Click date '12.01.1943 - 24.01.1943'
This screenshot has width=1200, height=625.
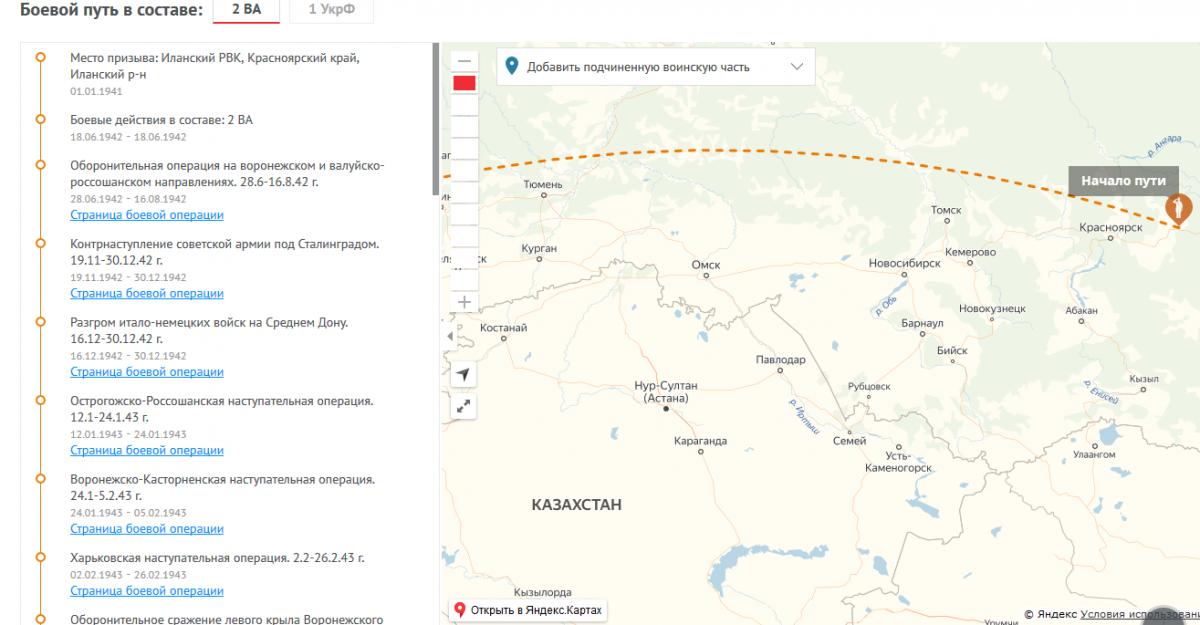click(128, 434)
